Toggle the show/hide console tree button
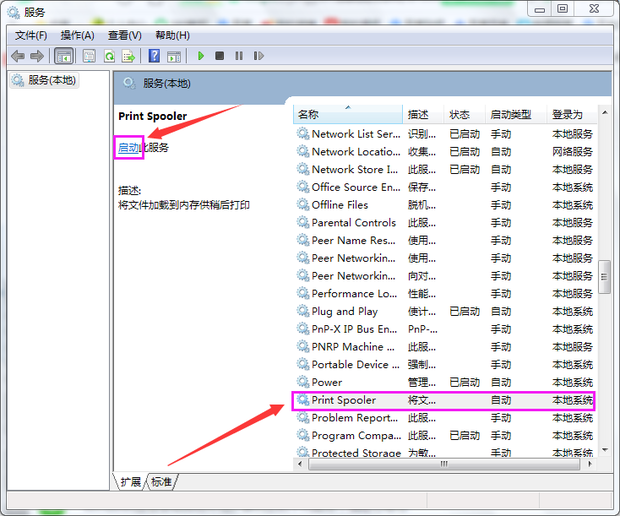The height and width of the screenshot is (516, 620). 64,56
